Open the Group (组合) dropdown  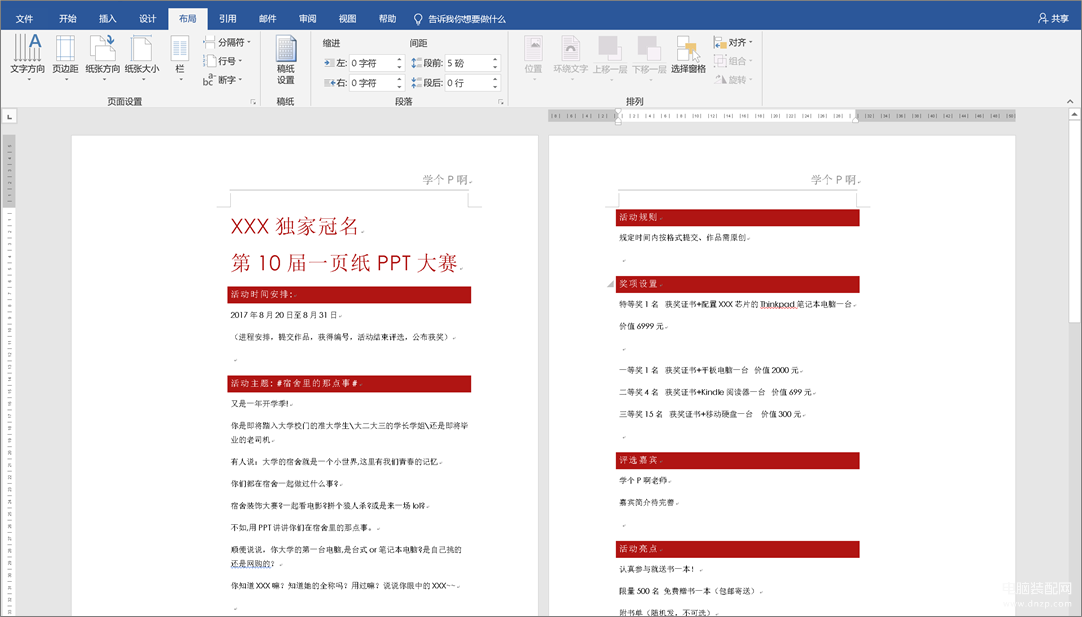pos(733,61)
